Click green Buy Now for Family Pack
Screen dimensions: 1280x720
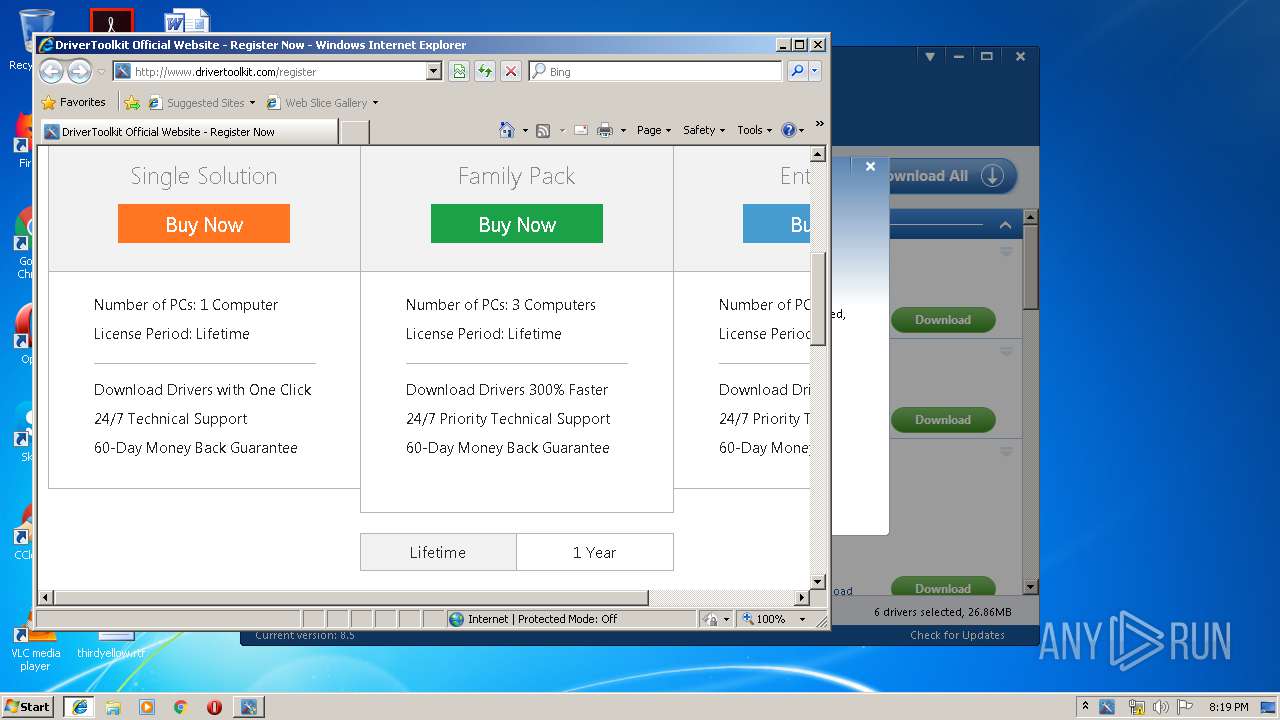point(516,224)
